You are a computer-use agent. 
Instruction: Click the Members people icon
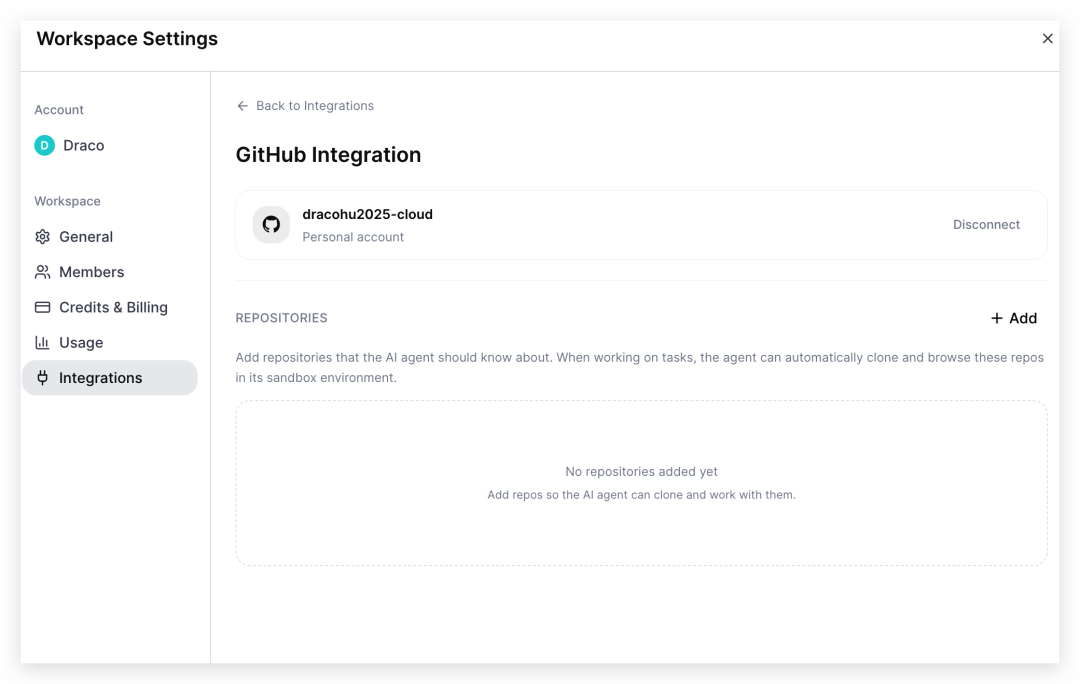pos(43,272)
